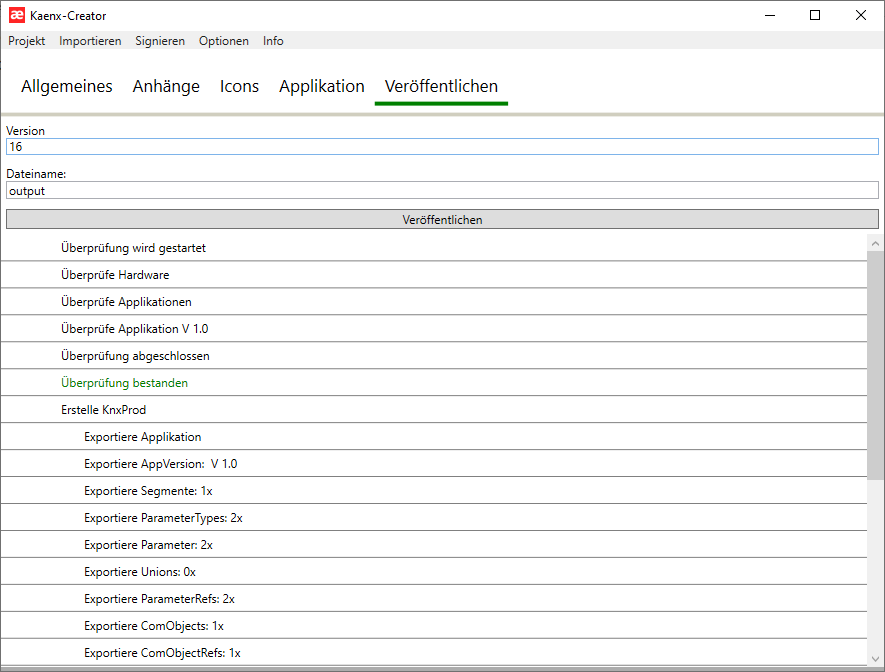Maximize the Kaenx-Creator window

(815, 15)
